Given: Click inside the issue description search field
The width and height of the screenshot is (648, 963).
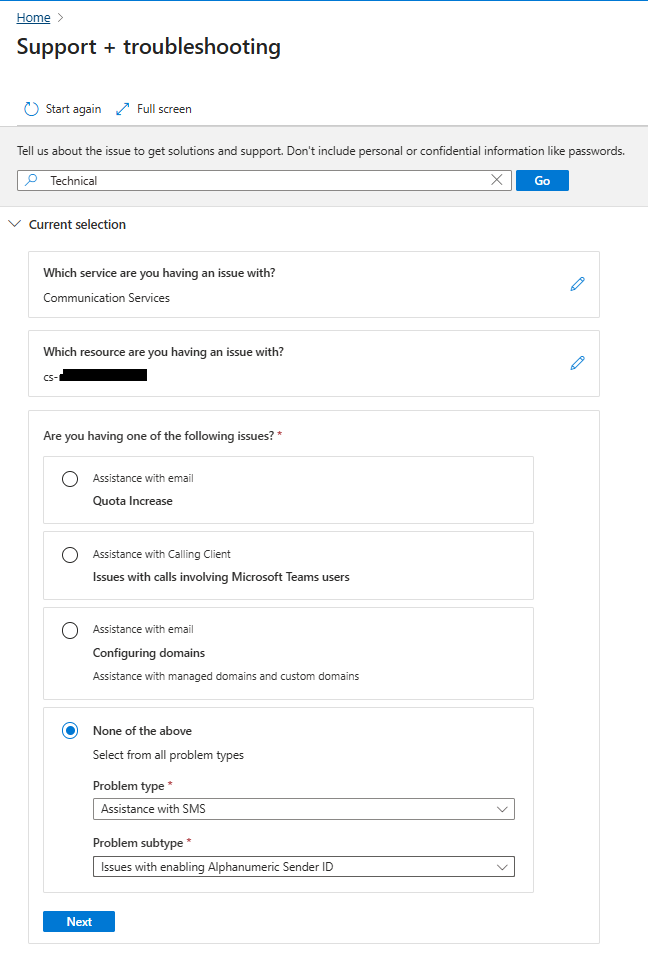Looking at the screenshot, I should pyautogui.click(x=260, y=181).
